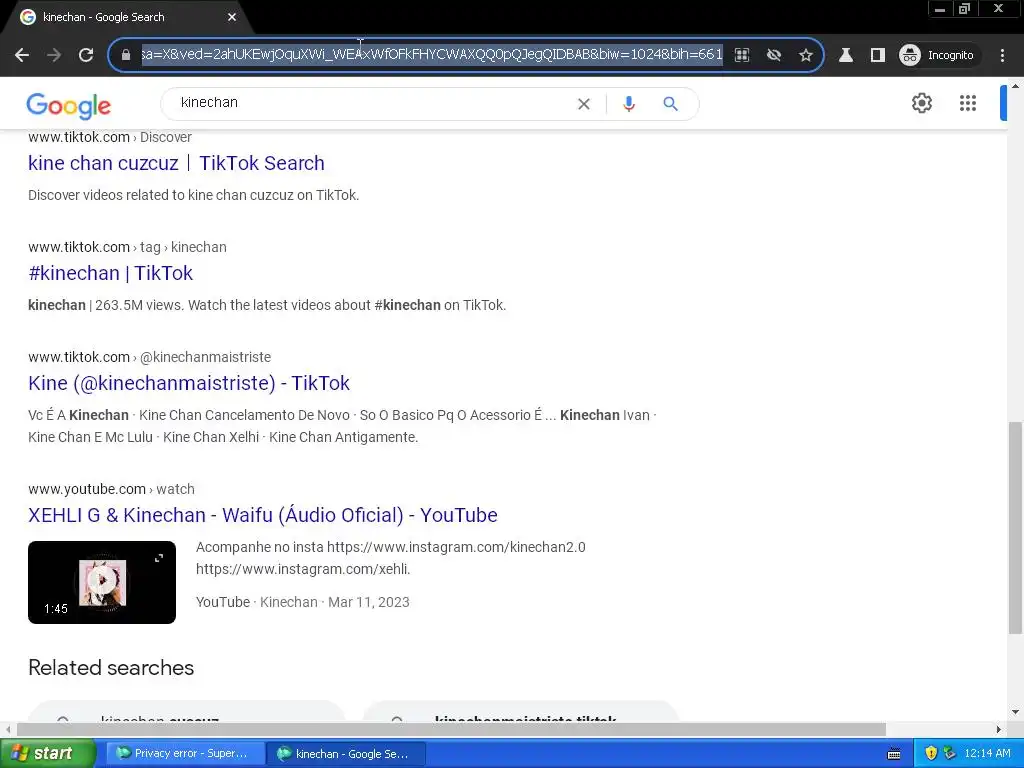Open 'kine chan cuzcuz | TikTok Search' result
1024x768 pixels.
point(176,163)
